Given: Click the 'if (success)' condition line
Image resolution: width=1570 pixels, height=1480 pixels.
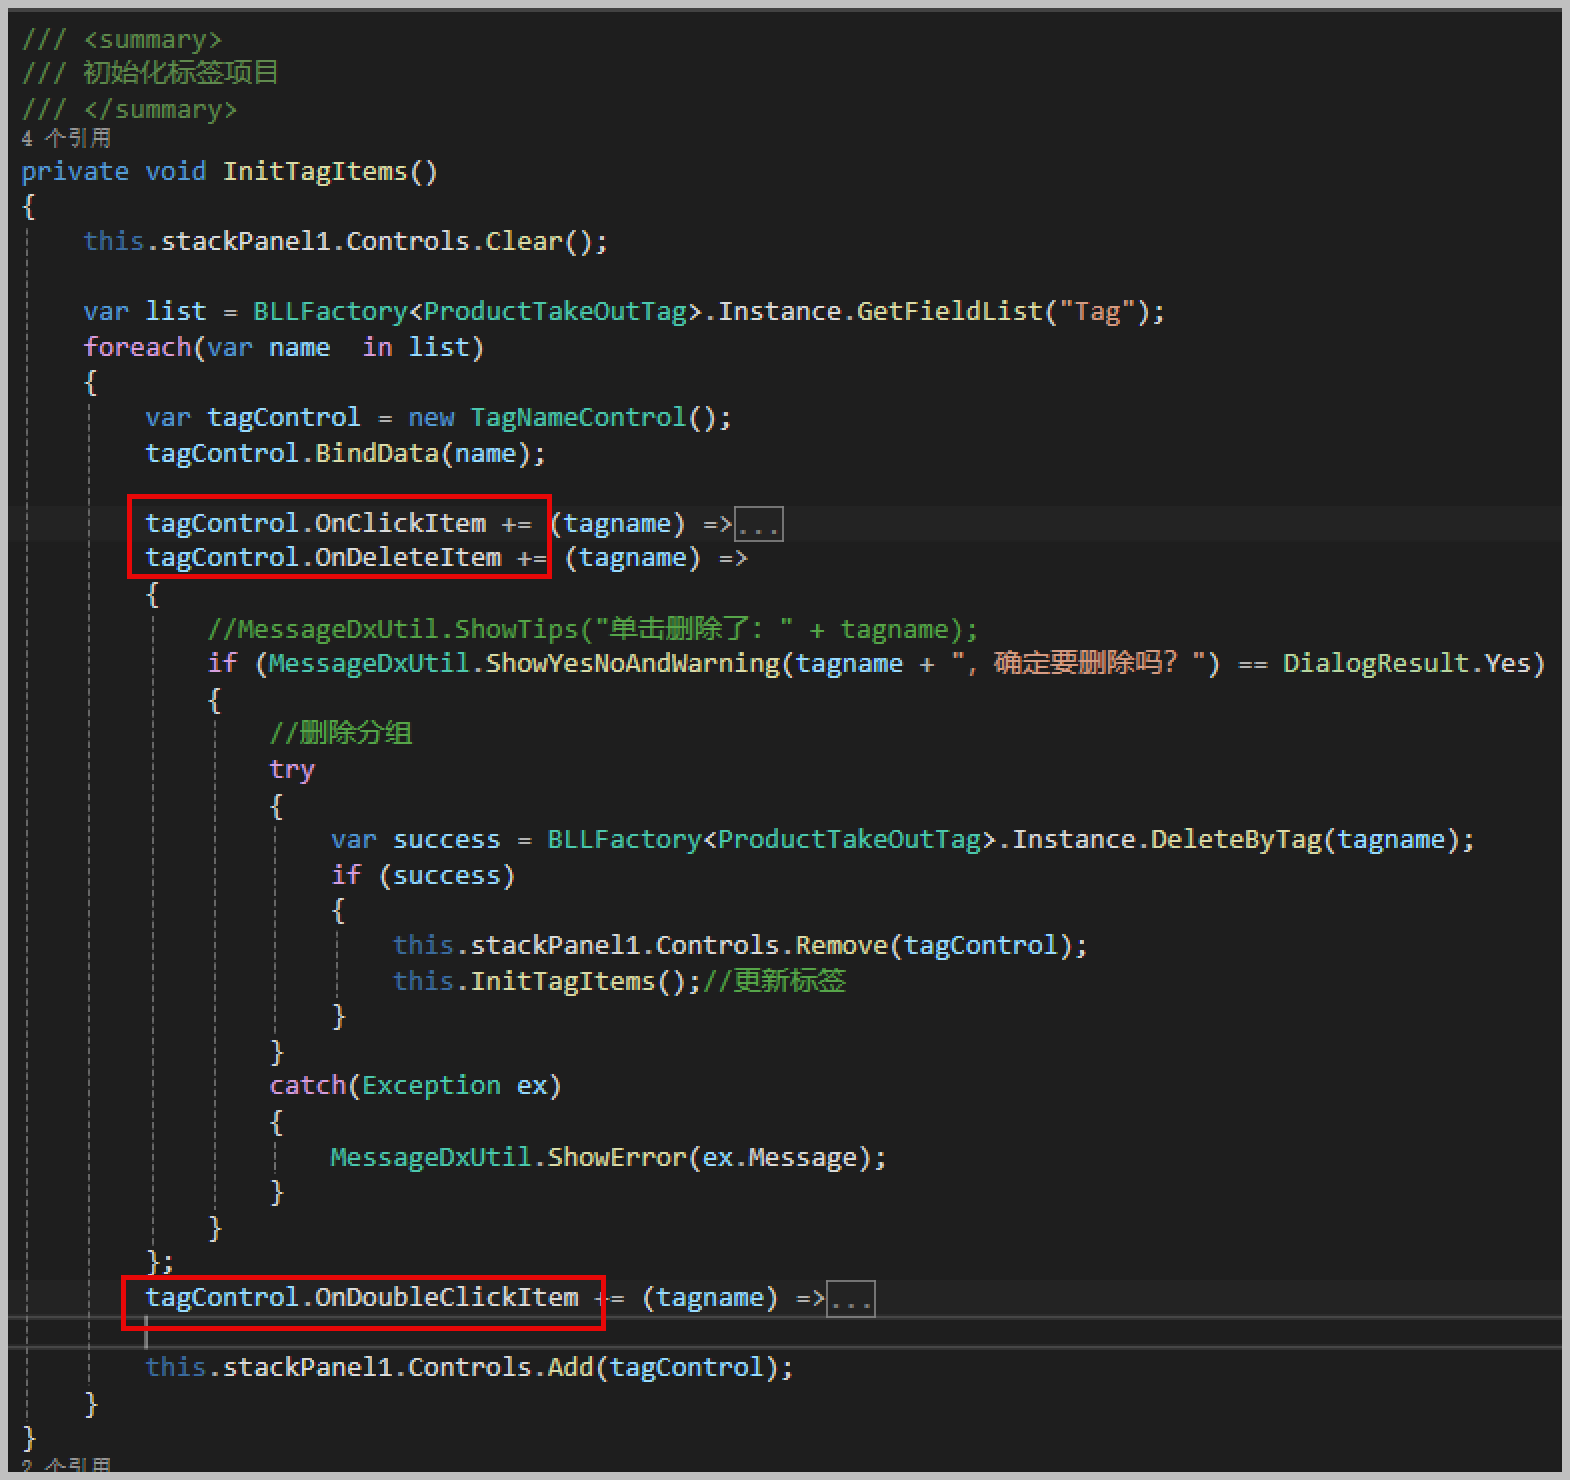Looking at the screenshot, I should (x=423, y=876).
